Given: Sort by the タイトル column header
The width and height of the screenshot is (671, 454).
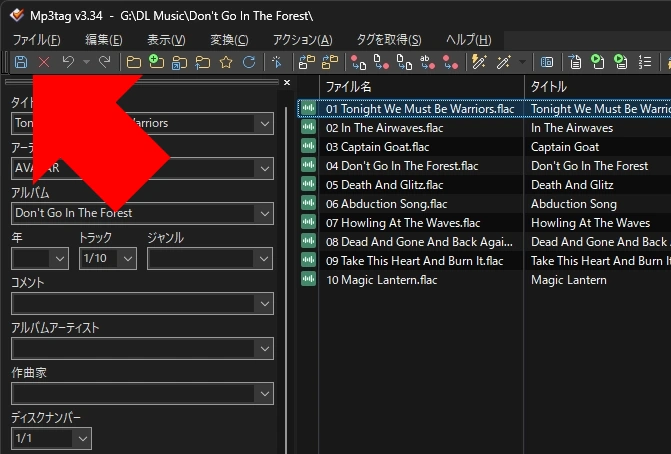Looking at the screenshot, I should [597, 87].
